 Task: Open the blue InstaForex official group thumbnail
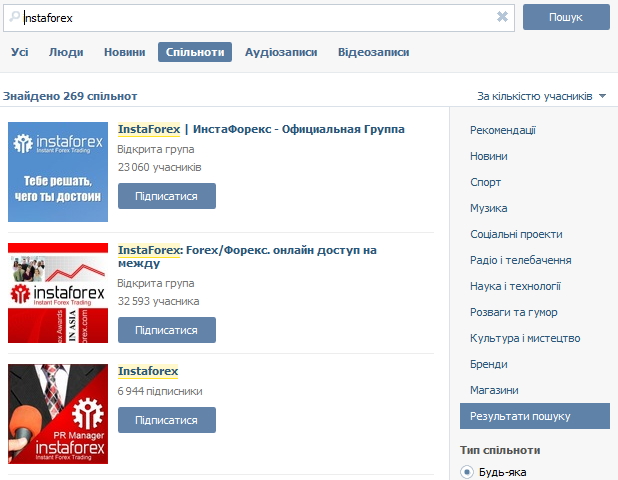coord(58,172)
